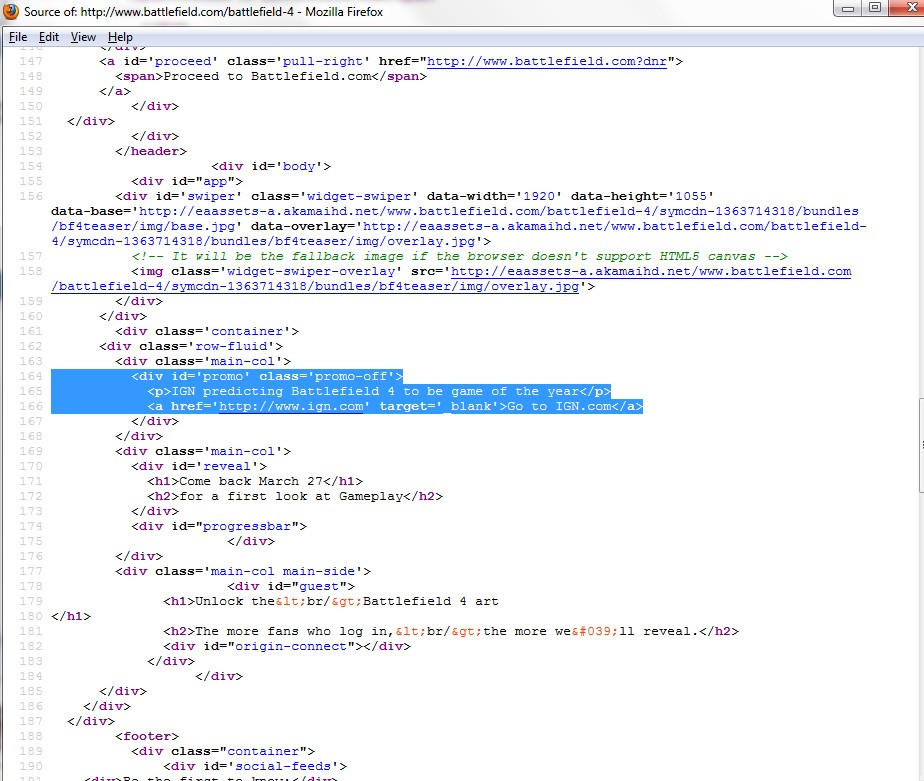Open the File menu
924x781 pixels.
point(18,37)
